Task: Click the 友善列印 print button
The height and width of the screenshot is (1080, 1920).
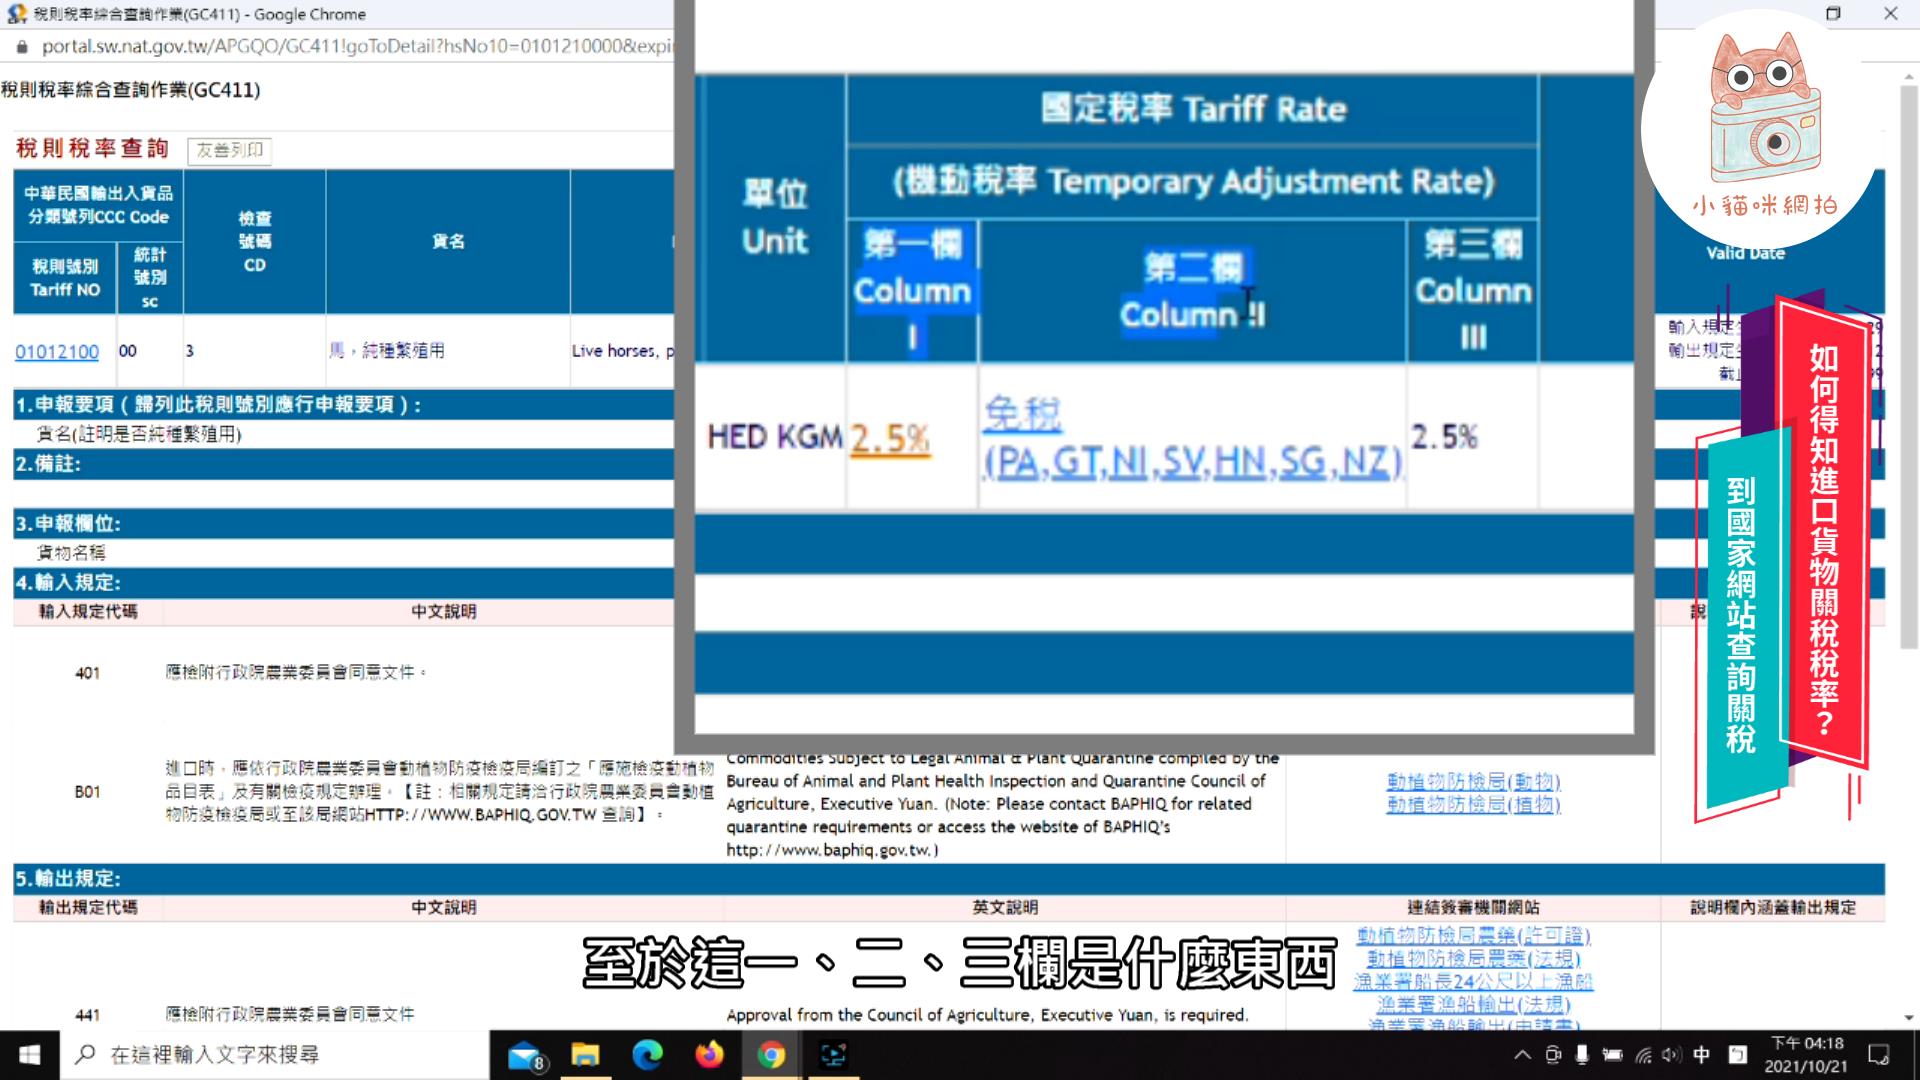Action: 228,150
